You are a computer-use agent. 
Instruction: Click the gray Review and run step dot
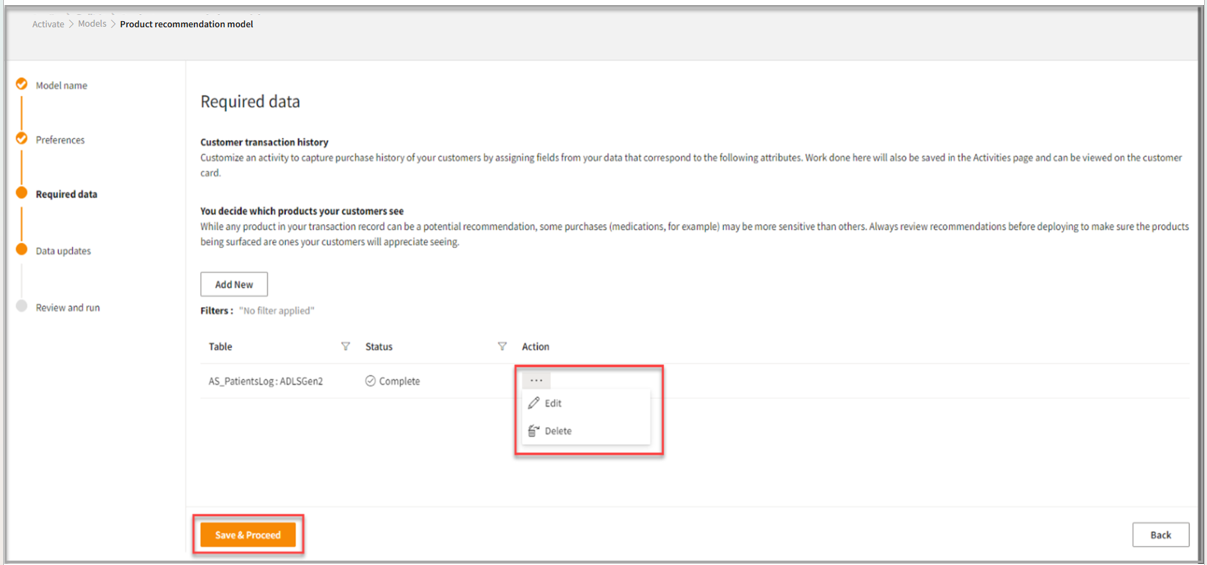(x=21, y=307)
